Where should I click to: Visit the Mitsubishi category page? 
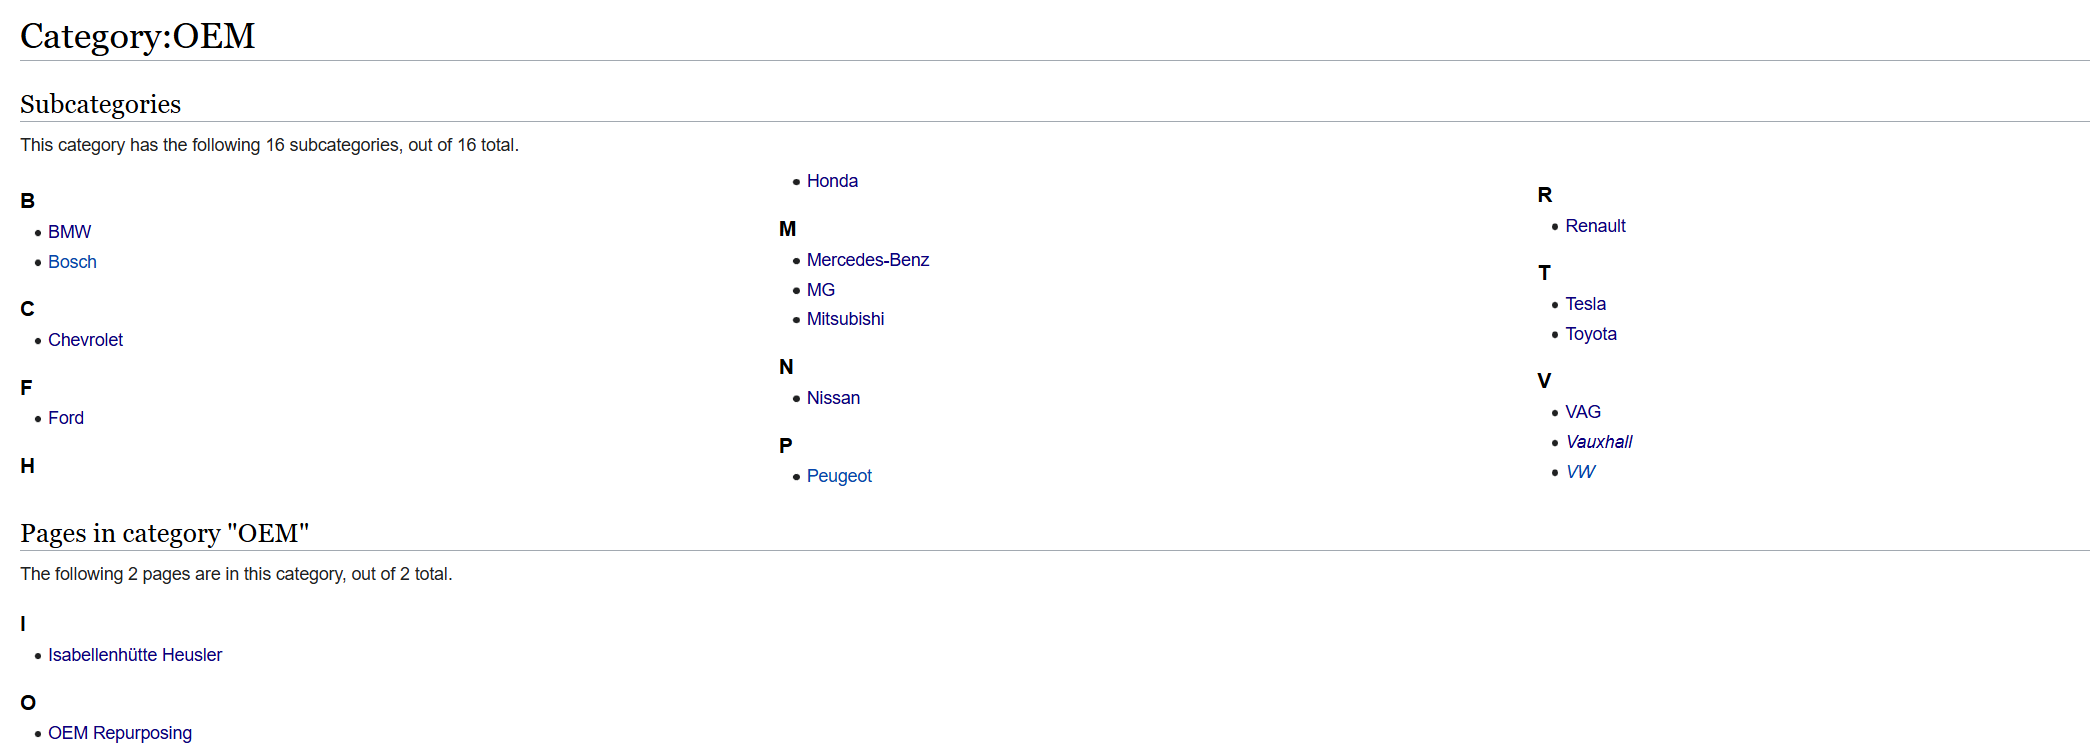tap(845, 319)
